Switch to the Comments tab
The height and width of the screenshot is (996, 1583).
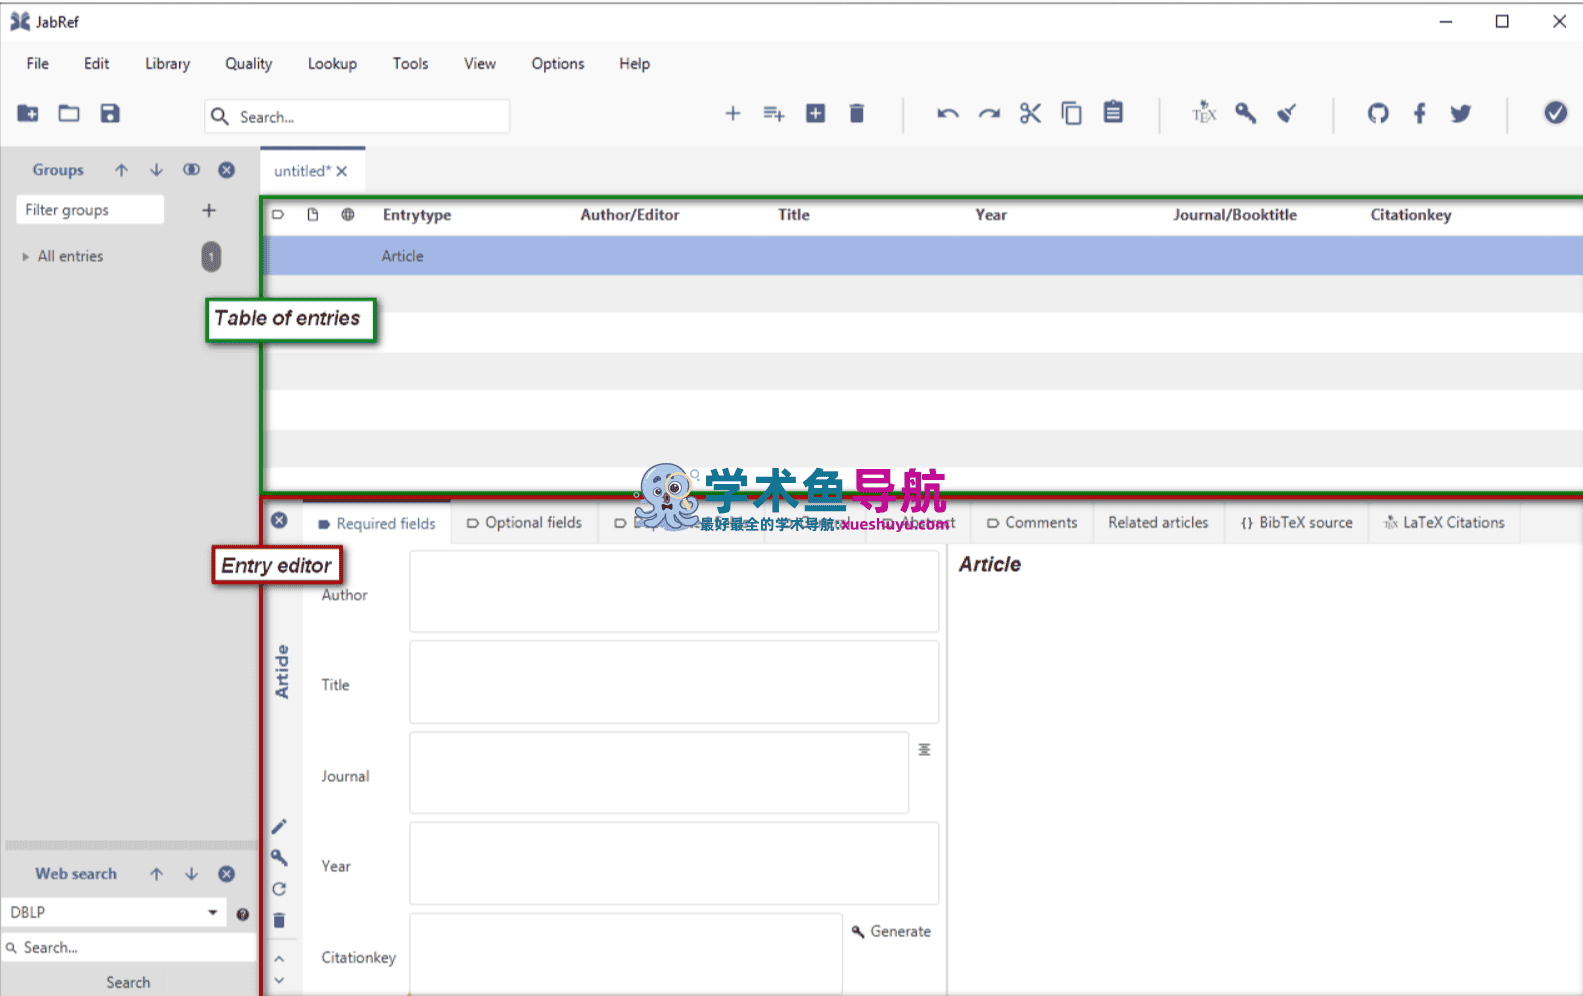(1032, 523)
